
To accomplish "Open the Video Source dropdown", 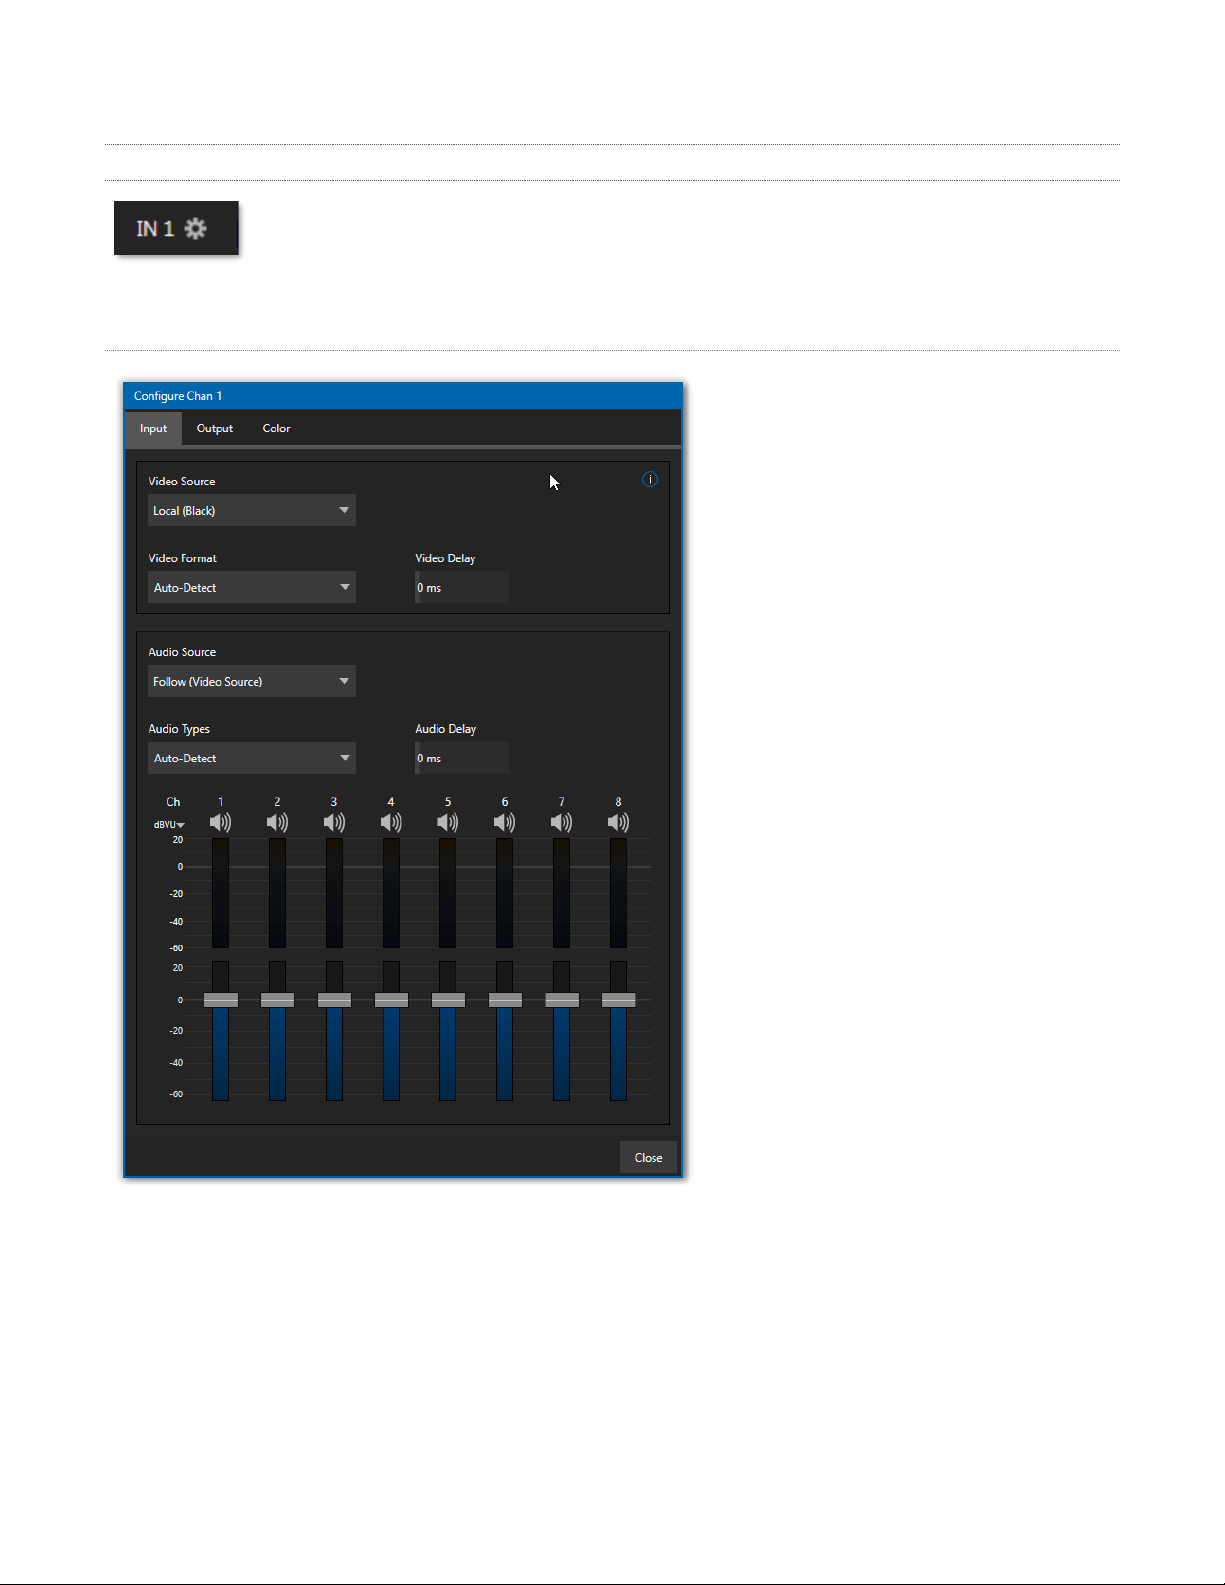I will pos(251,511).
